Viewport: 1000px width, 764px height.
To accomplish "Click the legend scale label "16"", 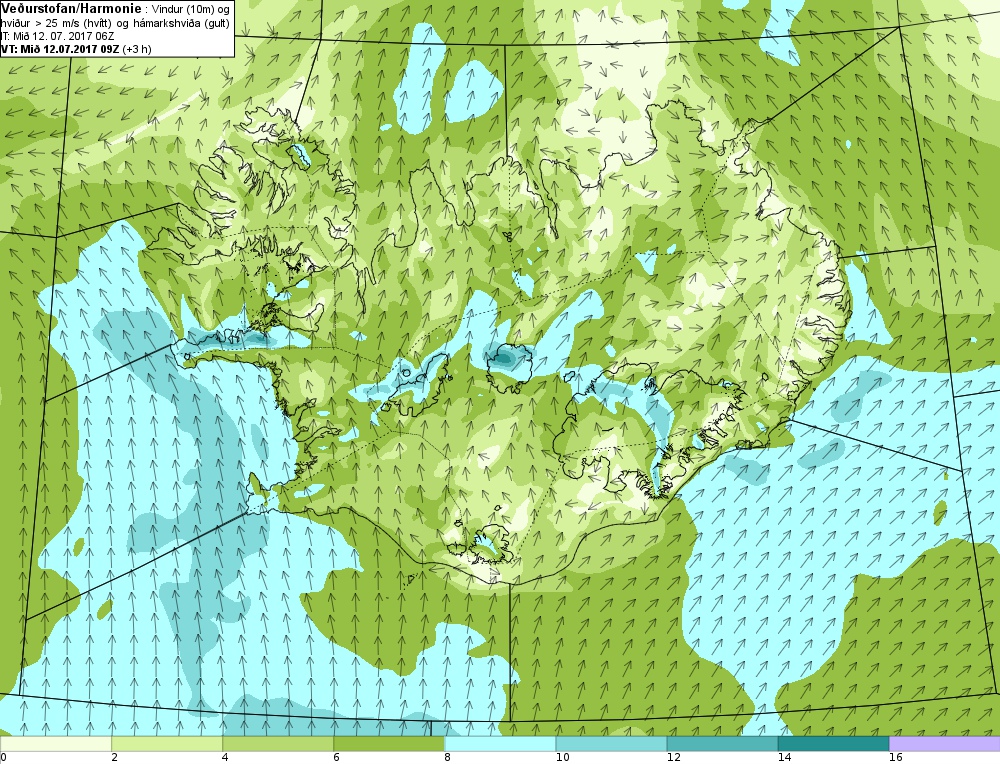I will coord(895,758).
